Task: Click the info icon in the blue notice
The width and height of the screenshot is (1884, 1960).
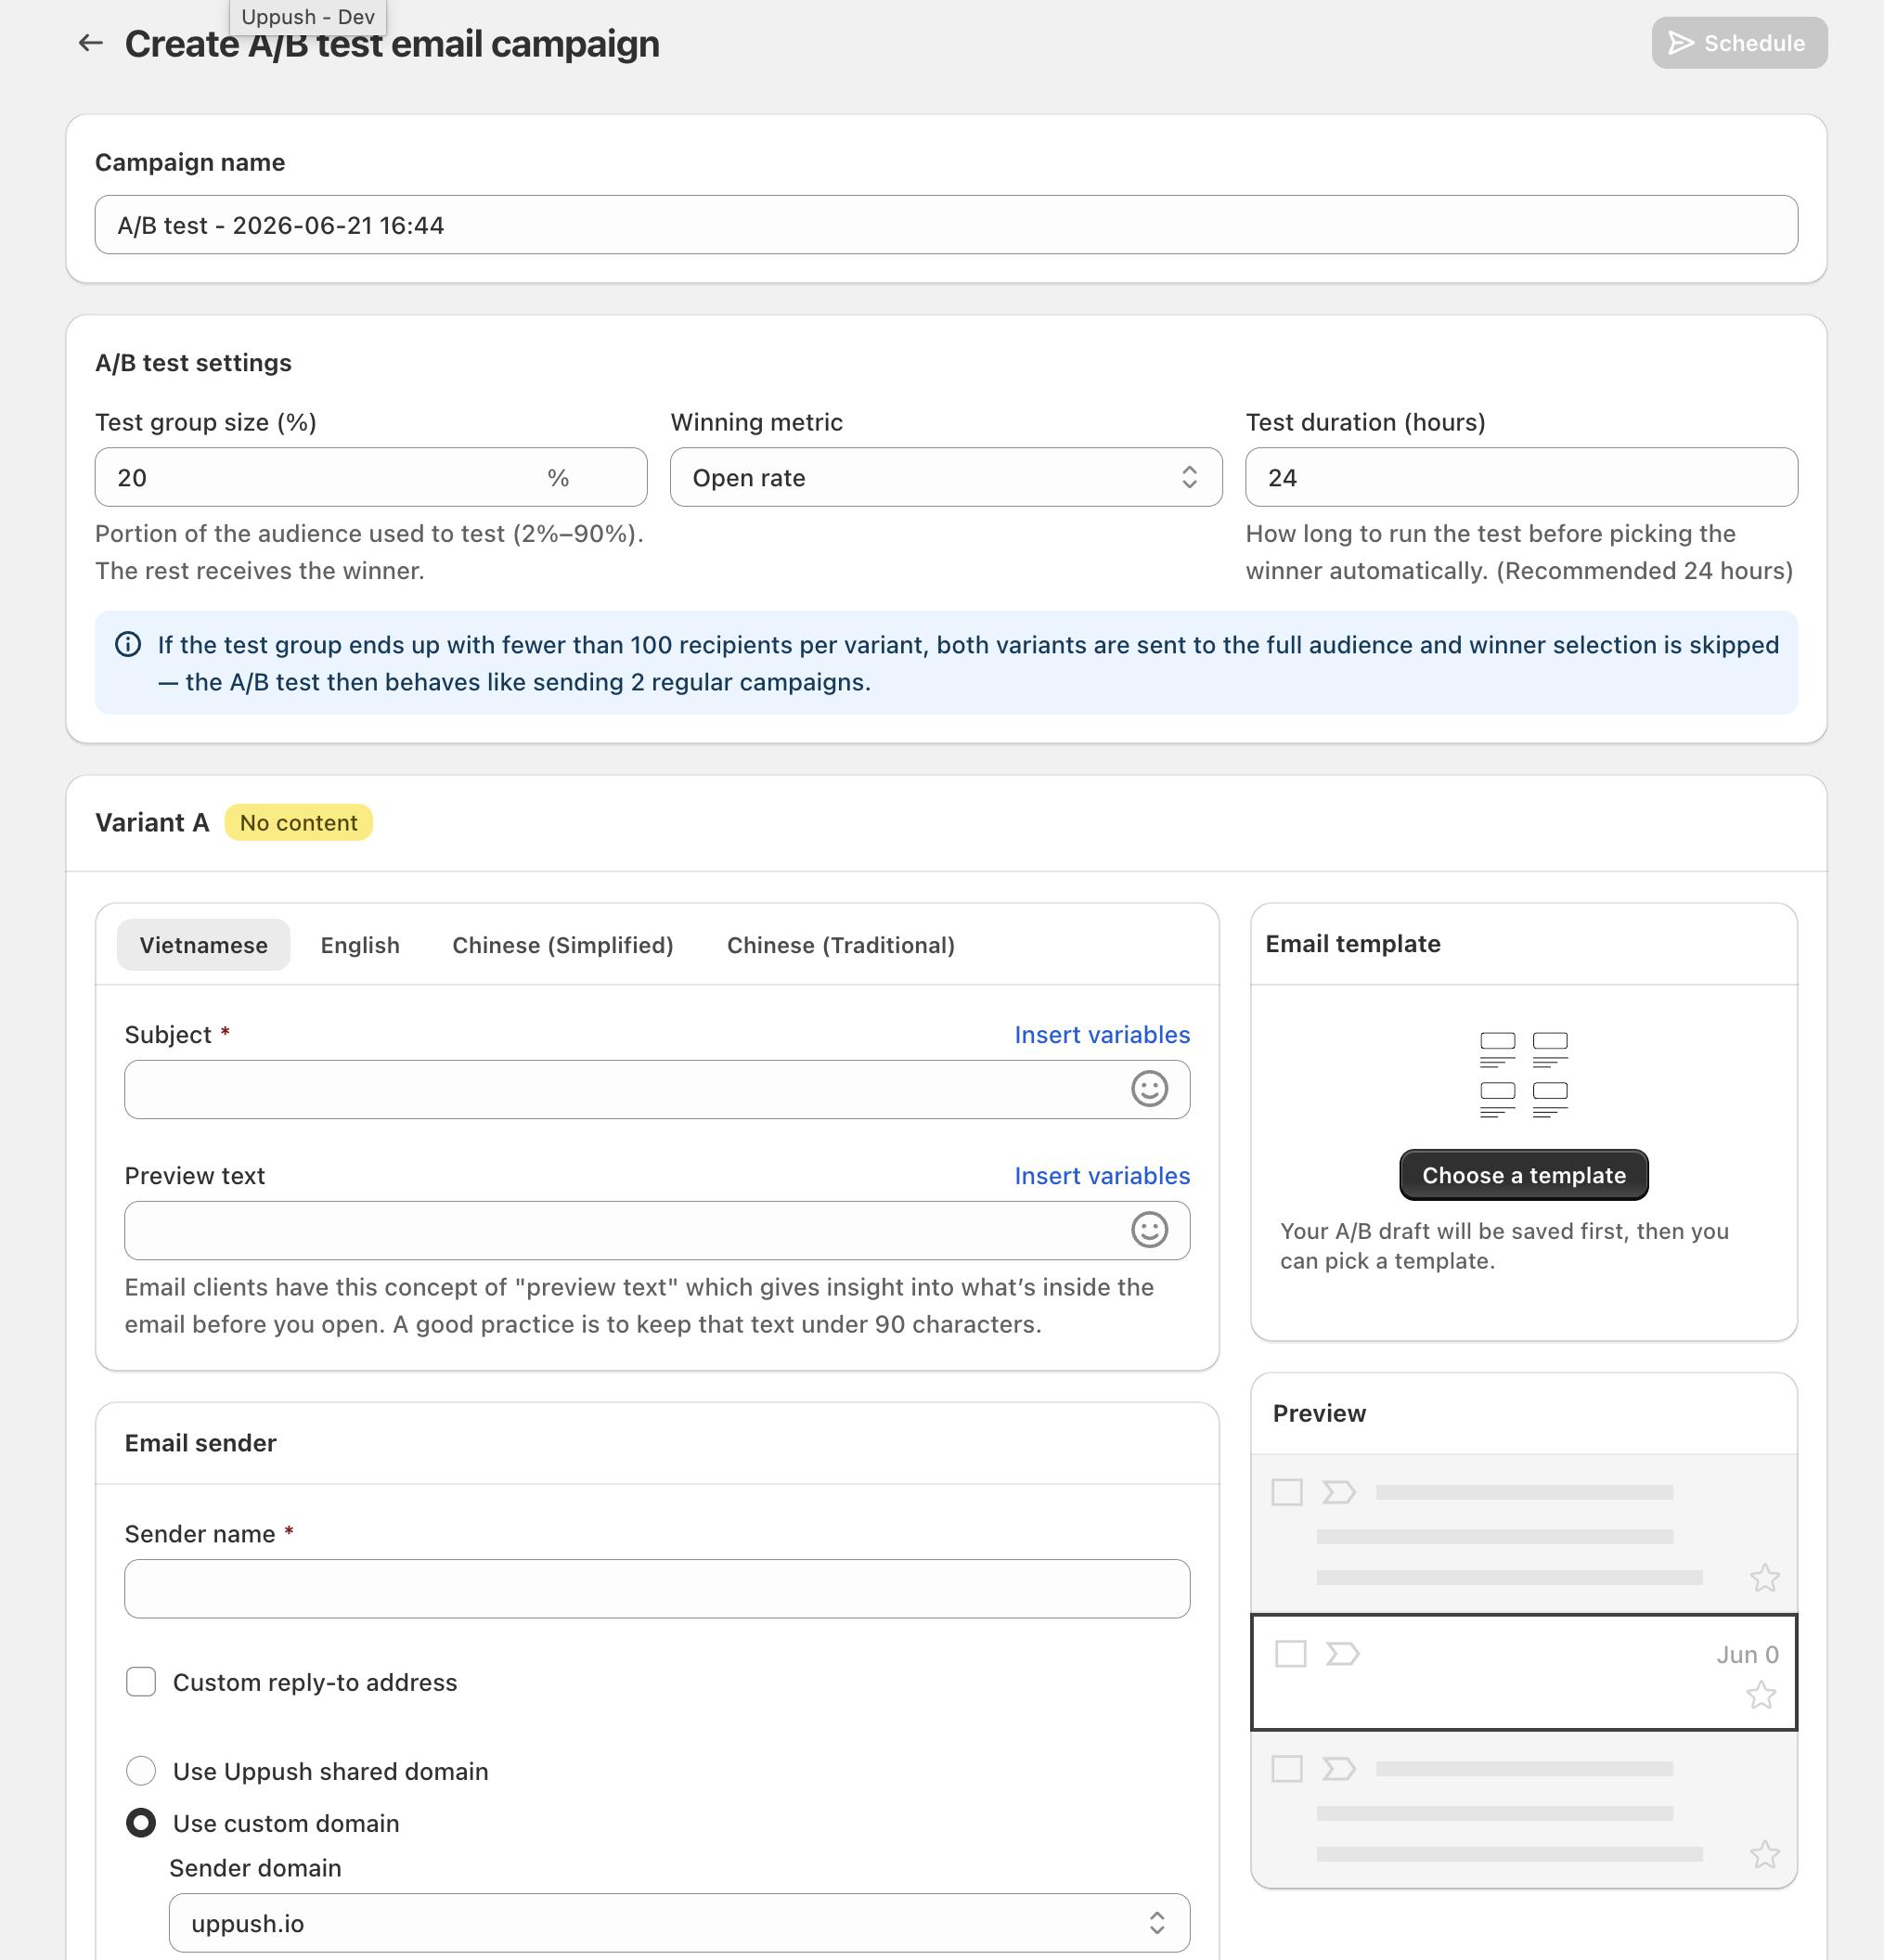Action: point(128,645)
